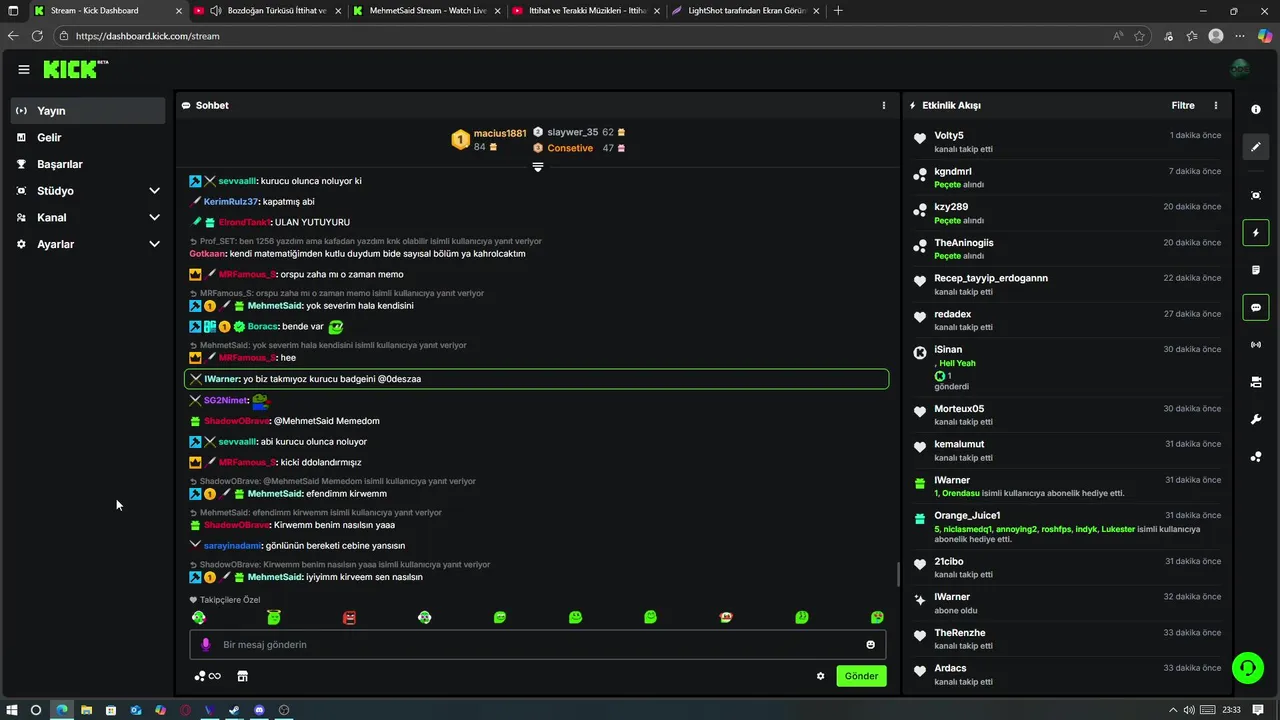Expand the Kanal sidebar section
The height and width of the screenshot is (720, 1280).
pyautogui.click(x=154, y=217)
